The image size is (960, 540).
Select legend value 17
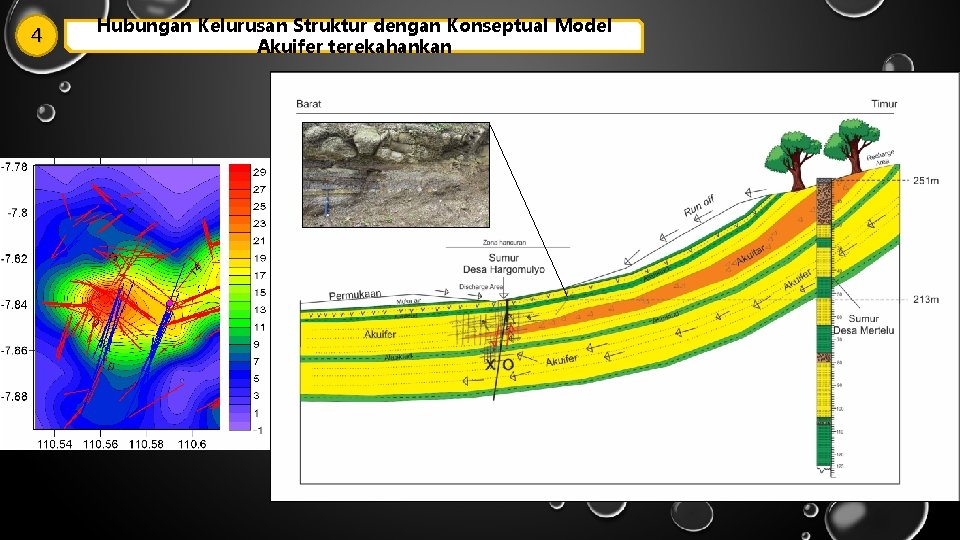tap(260, 276)
